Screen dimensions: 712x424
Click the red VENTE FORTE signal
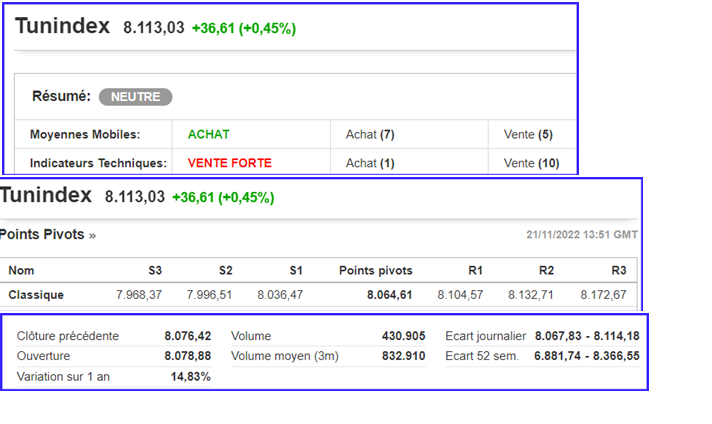click(x=229, y=163)
